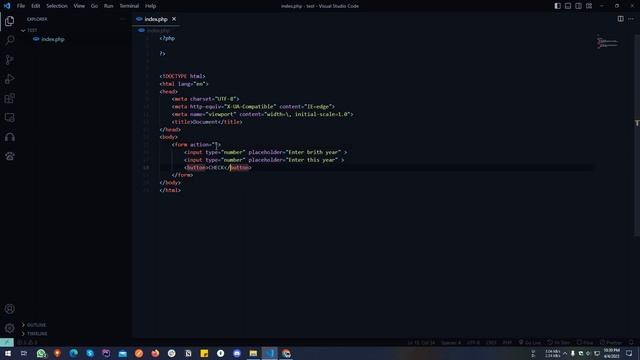Click the title tag Document line
Image resolution: width=640 pixels, height=360 pixels.
(x=207, y=122)
